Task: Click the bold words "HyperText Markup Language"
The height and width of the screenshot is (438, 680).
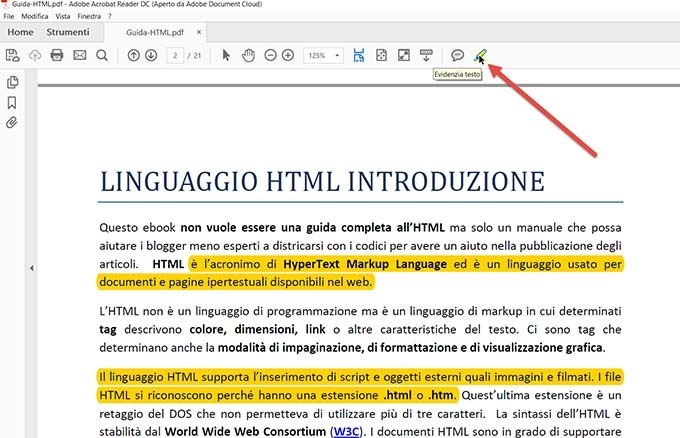Action: 365,264
